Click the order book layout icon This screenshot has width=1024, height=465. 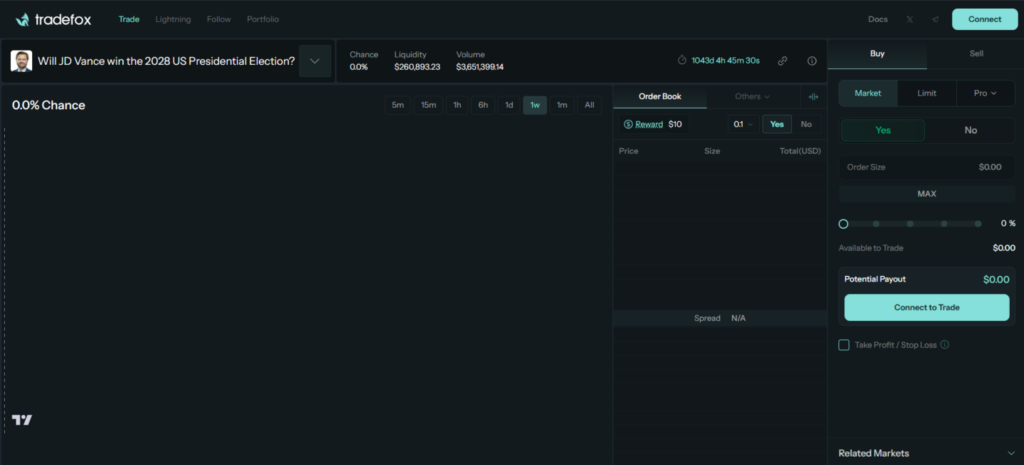(x=813, y=97)
